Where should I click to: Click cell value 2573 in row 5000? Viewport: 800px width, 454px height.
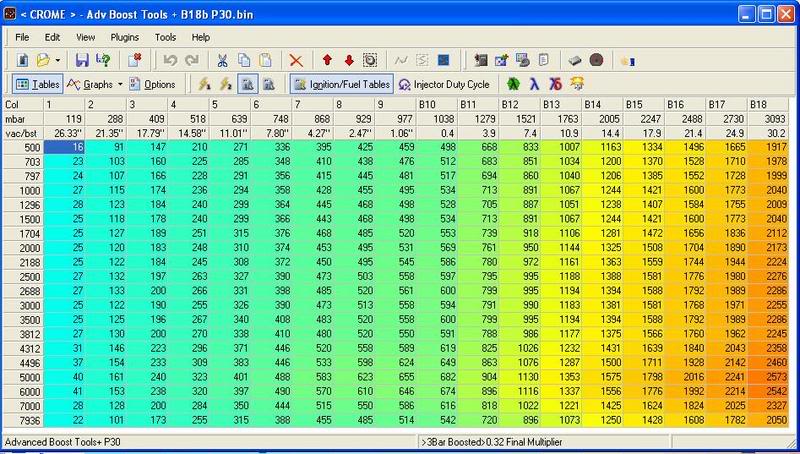point(768,377)
